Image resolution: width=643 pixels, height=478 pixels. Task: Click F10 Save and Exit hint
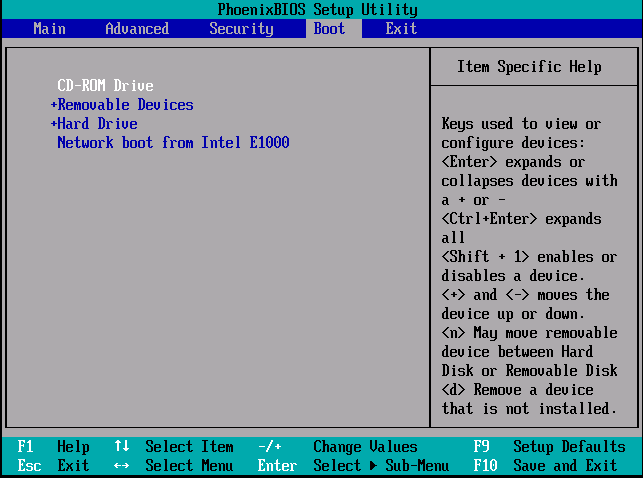pyautogui.click(x=545, y=465)
